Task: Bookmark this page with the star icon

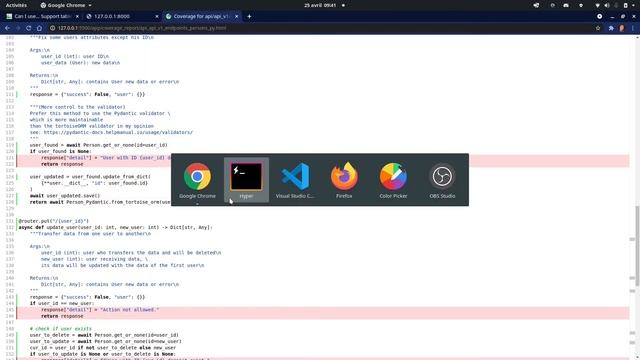Action: tap(598, 28)
